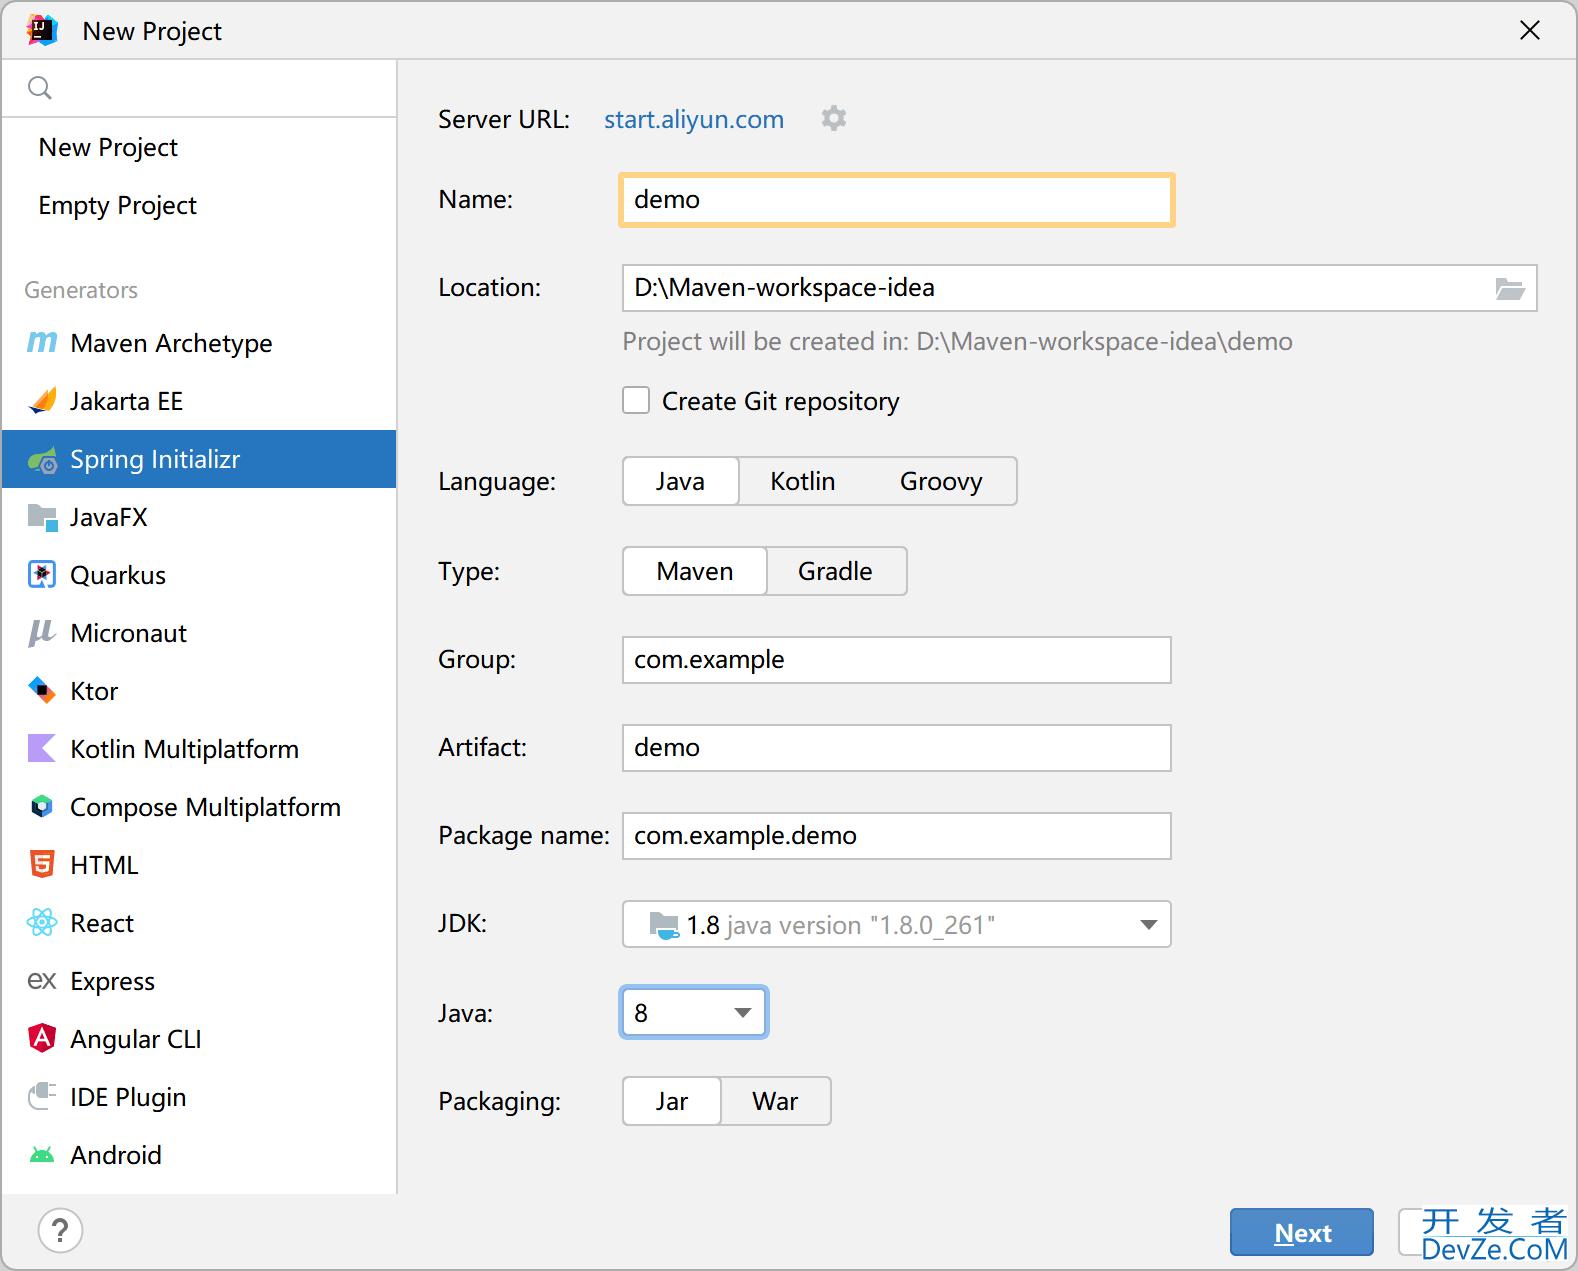Click the Compose Multiplatform hexagon icon
The image size is (1578, 1271).
coord(42,807)
